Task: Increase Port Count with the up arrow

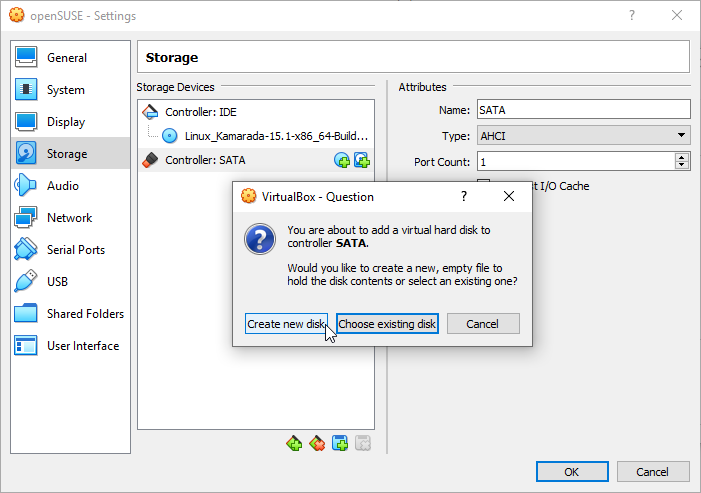Action: point(682,157)
